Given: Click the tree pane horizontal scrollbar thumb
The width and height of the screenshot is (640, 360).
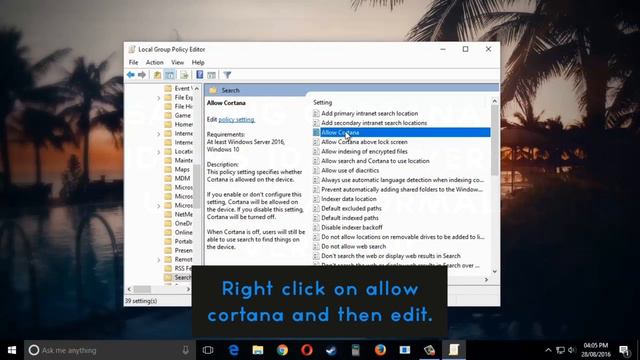Looking at the screenshot, I should [142, 289].
